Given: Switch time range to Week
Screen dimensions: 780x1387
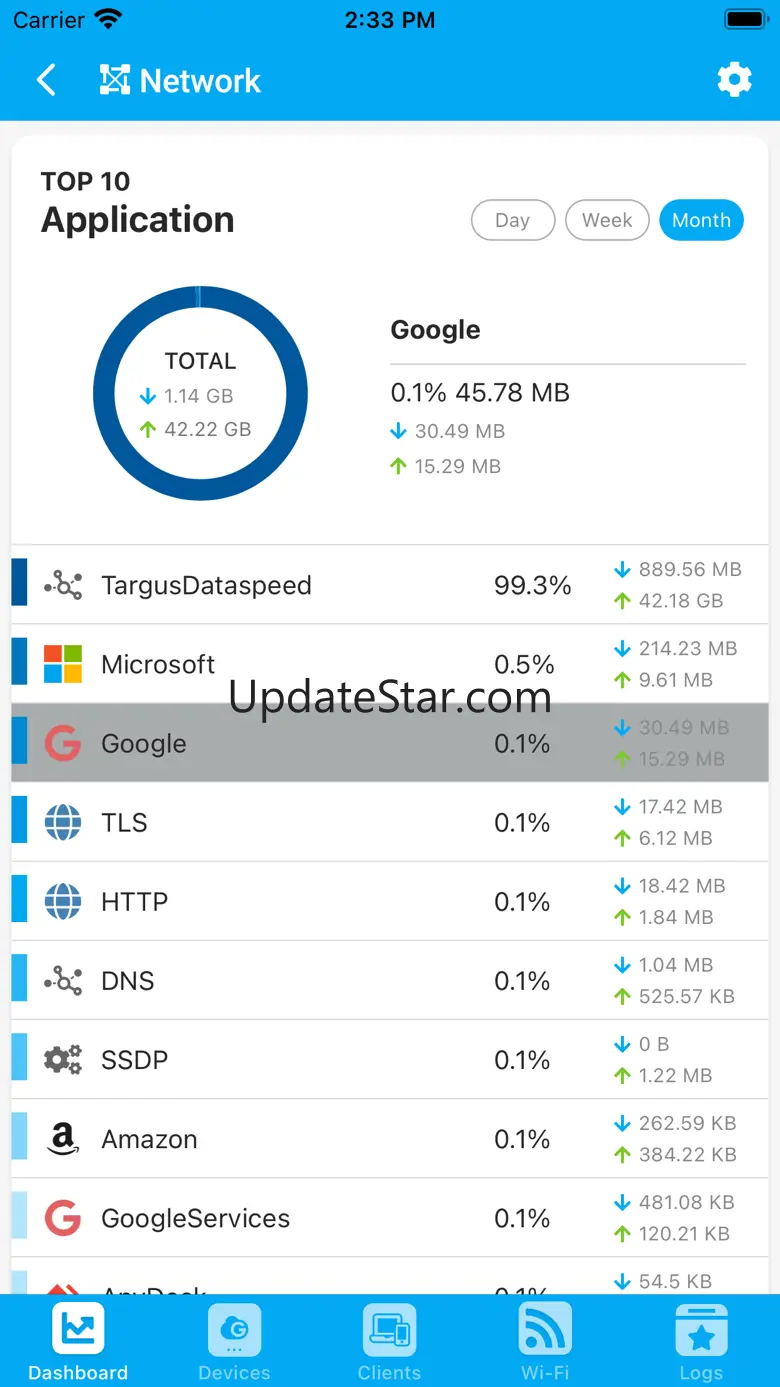Looking at the screenshot, I should (607, 220).
